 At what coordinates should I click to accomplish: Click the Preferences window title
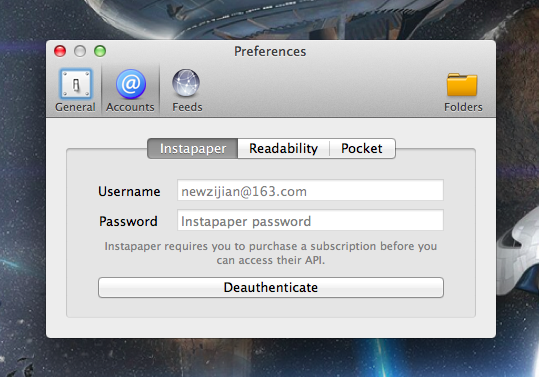(270, 52)
